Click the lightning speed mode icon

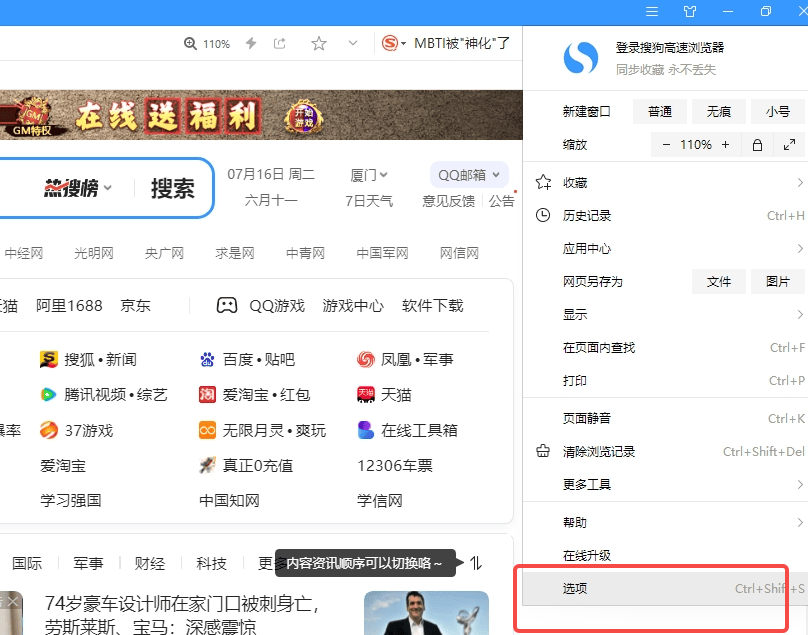[x=251, y=43]
